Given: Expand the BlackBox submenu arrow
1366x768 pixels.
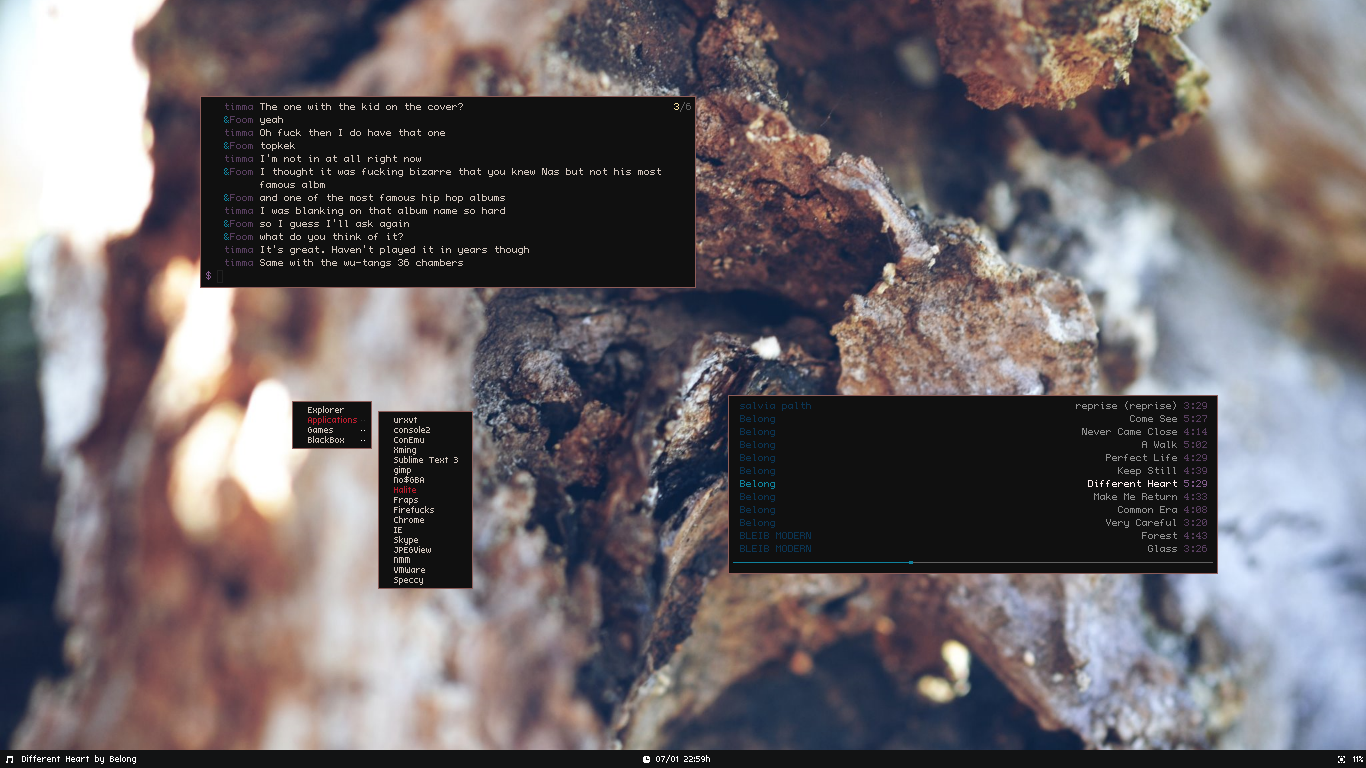Looking at the screenshot, I should (363, 440).
